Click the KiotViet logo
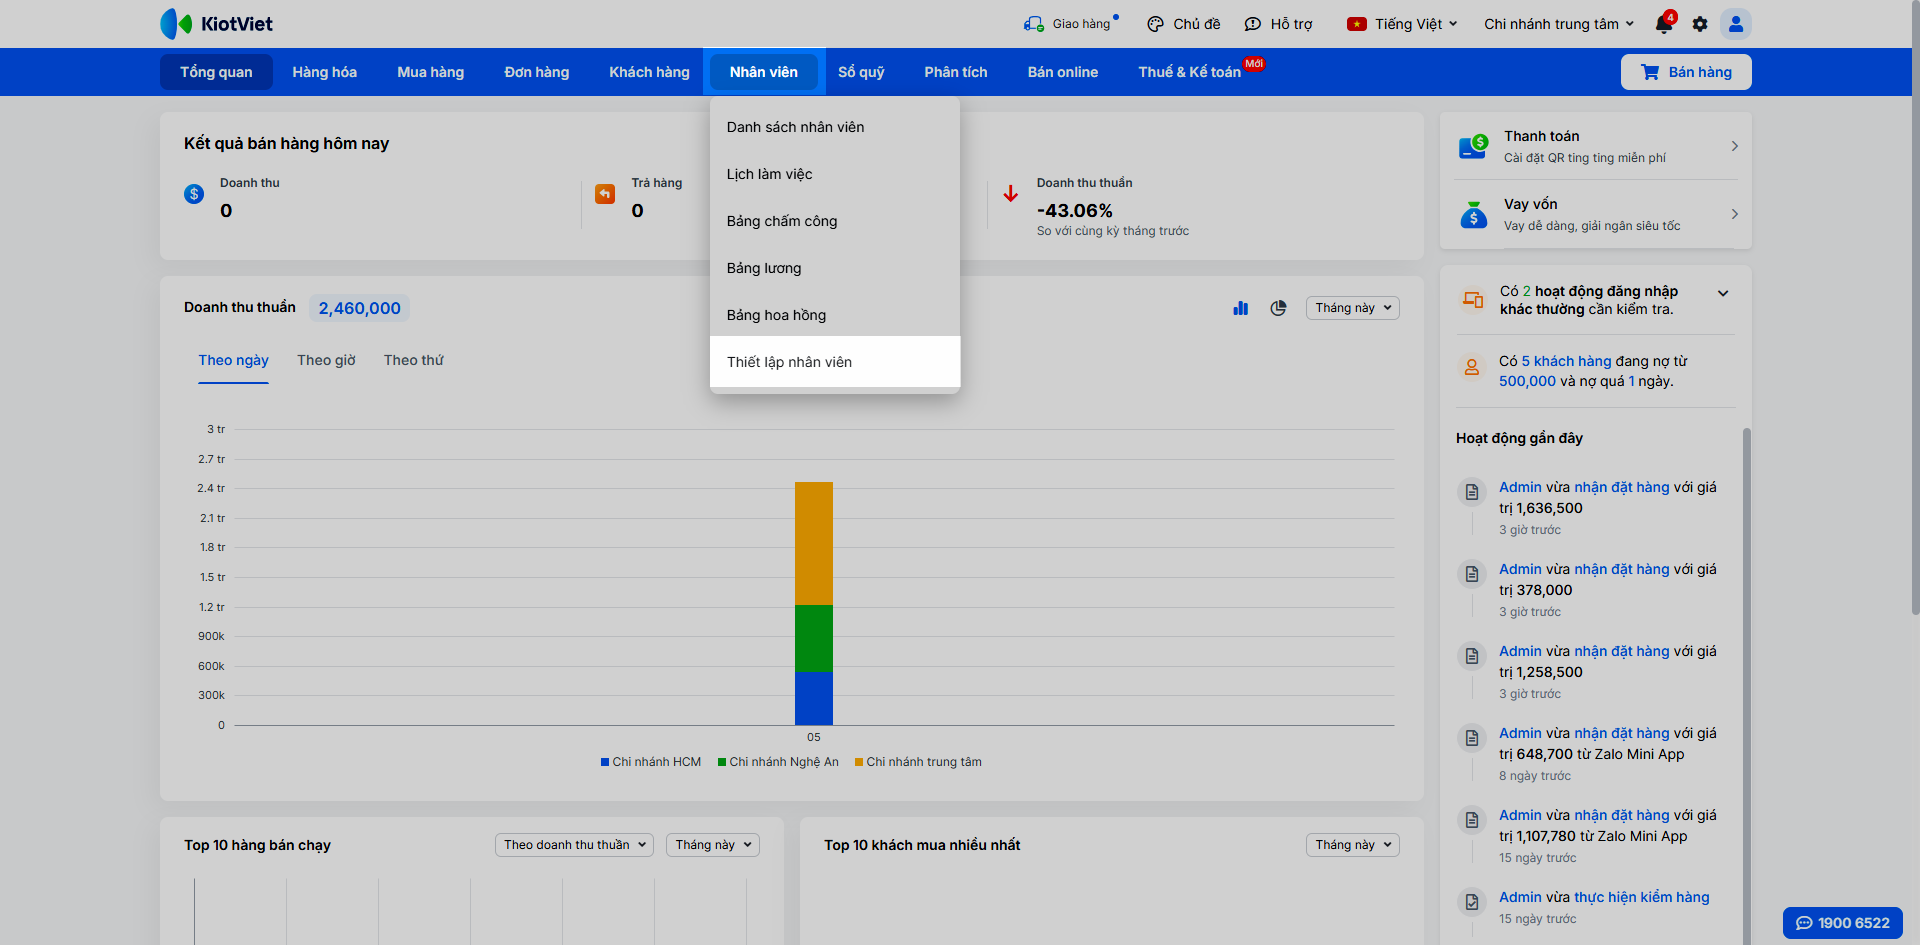1920x945 pixels. [217, 24]
